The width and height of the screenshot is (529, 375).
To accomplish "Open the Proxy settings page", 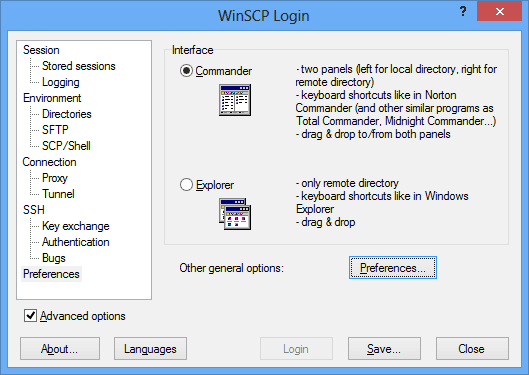I will pyautogui.click(x=55, y=178).
